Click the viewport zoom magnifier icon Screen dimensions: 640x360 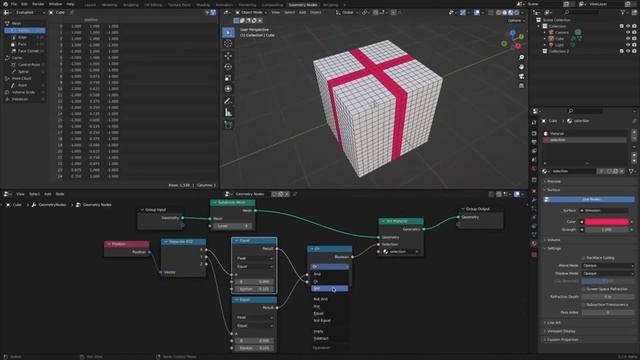521,57
